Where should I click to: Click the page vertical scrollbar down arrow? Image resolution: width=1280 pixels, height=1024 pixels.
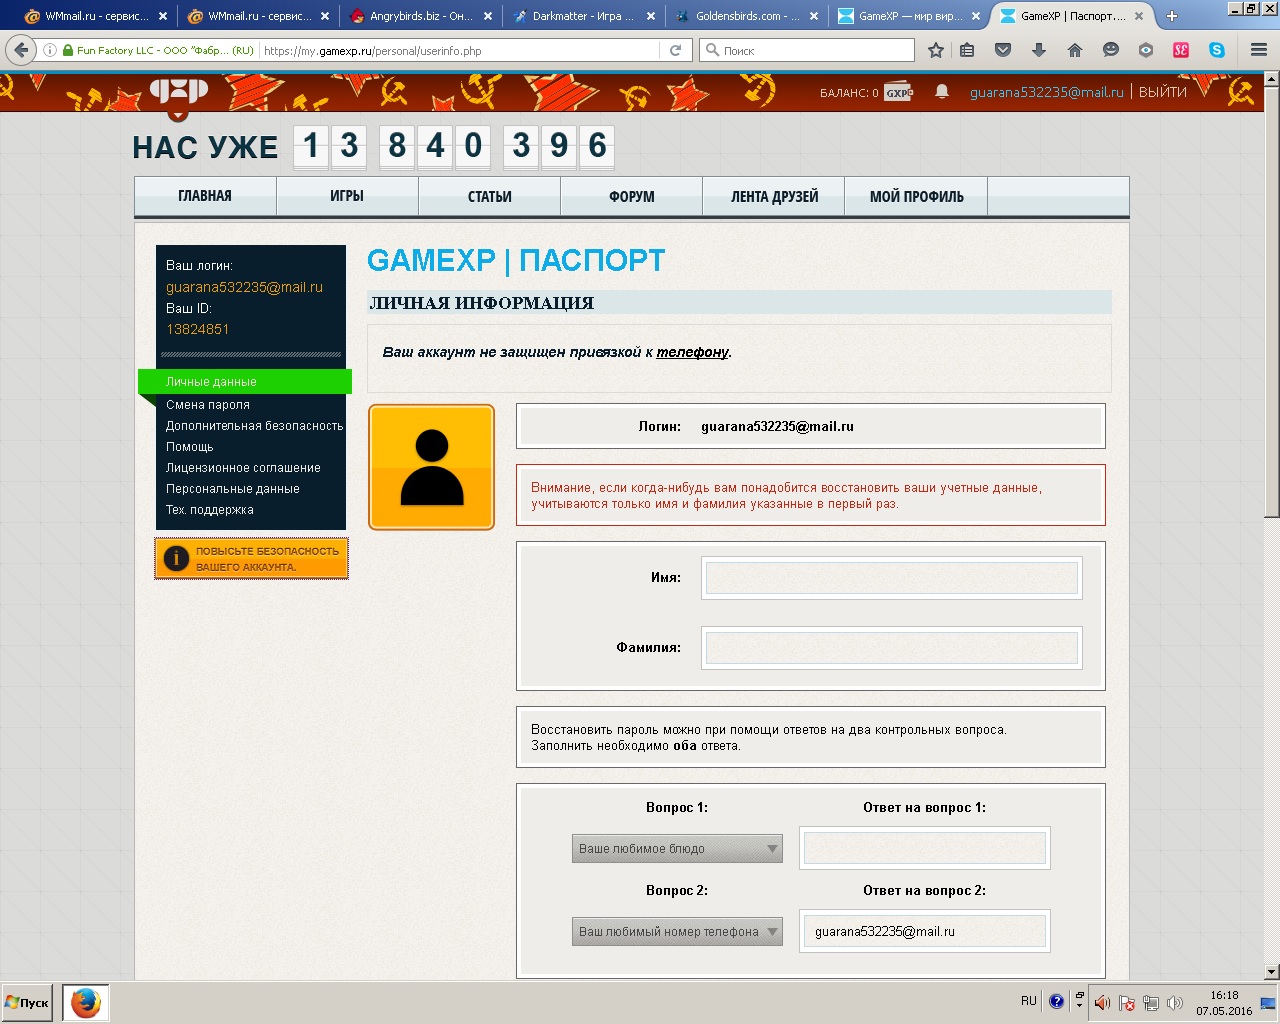[x=1271, y=971]
